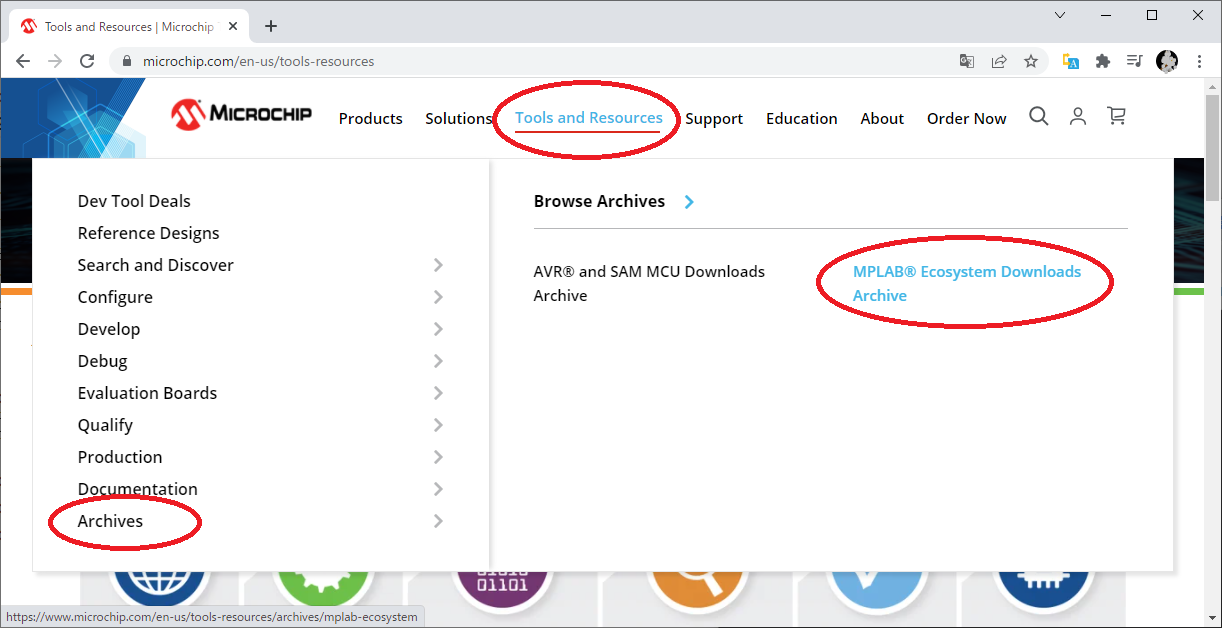This screenshot has height=629, width=1222.
Task: Open the shopping cart icon
Action: point(1117,117)
